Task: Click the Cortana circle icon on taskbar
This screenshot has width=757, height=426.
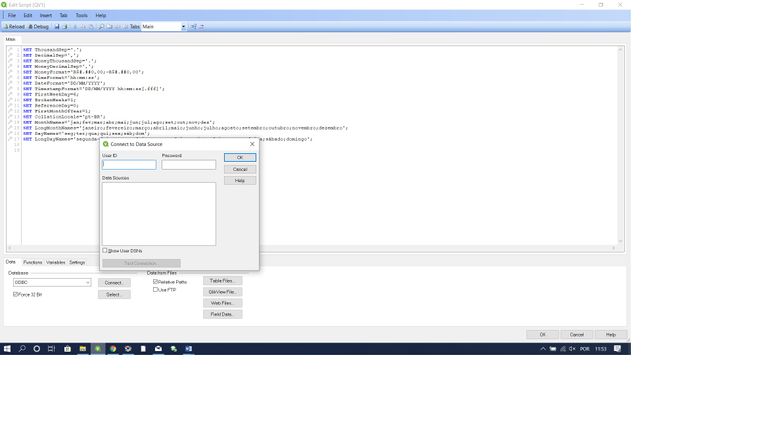Action: pyautogui.click(x=37, y=348)
